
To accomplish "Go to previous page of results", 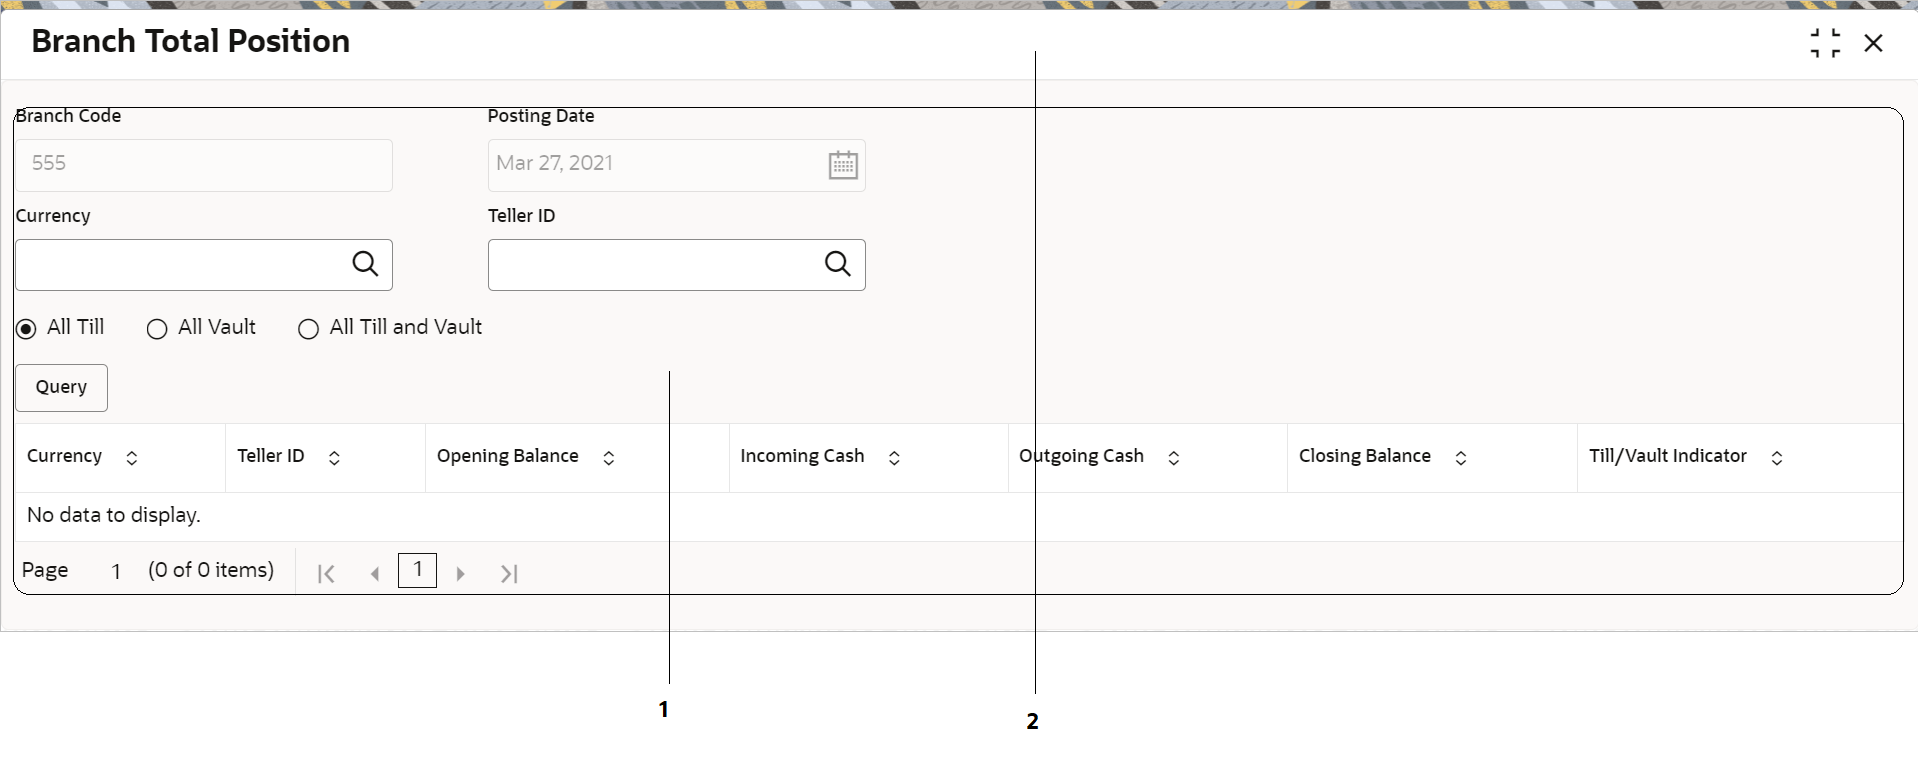I will coord(375,573).
